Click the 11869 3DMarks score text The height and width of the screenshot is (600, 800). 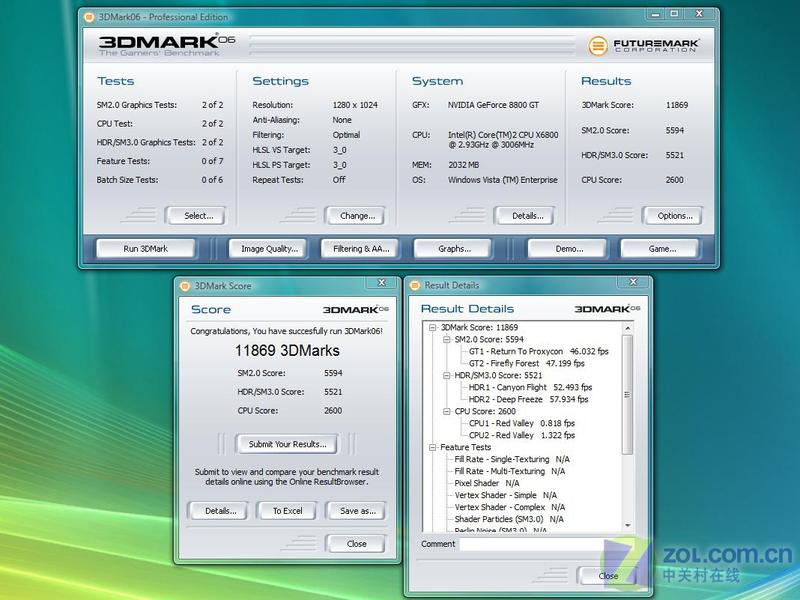click(x=287, y=351)
